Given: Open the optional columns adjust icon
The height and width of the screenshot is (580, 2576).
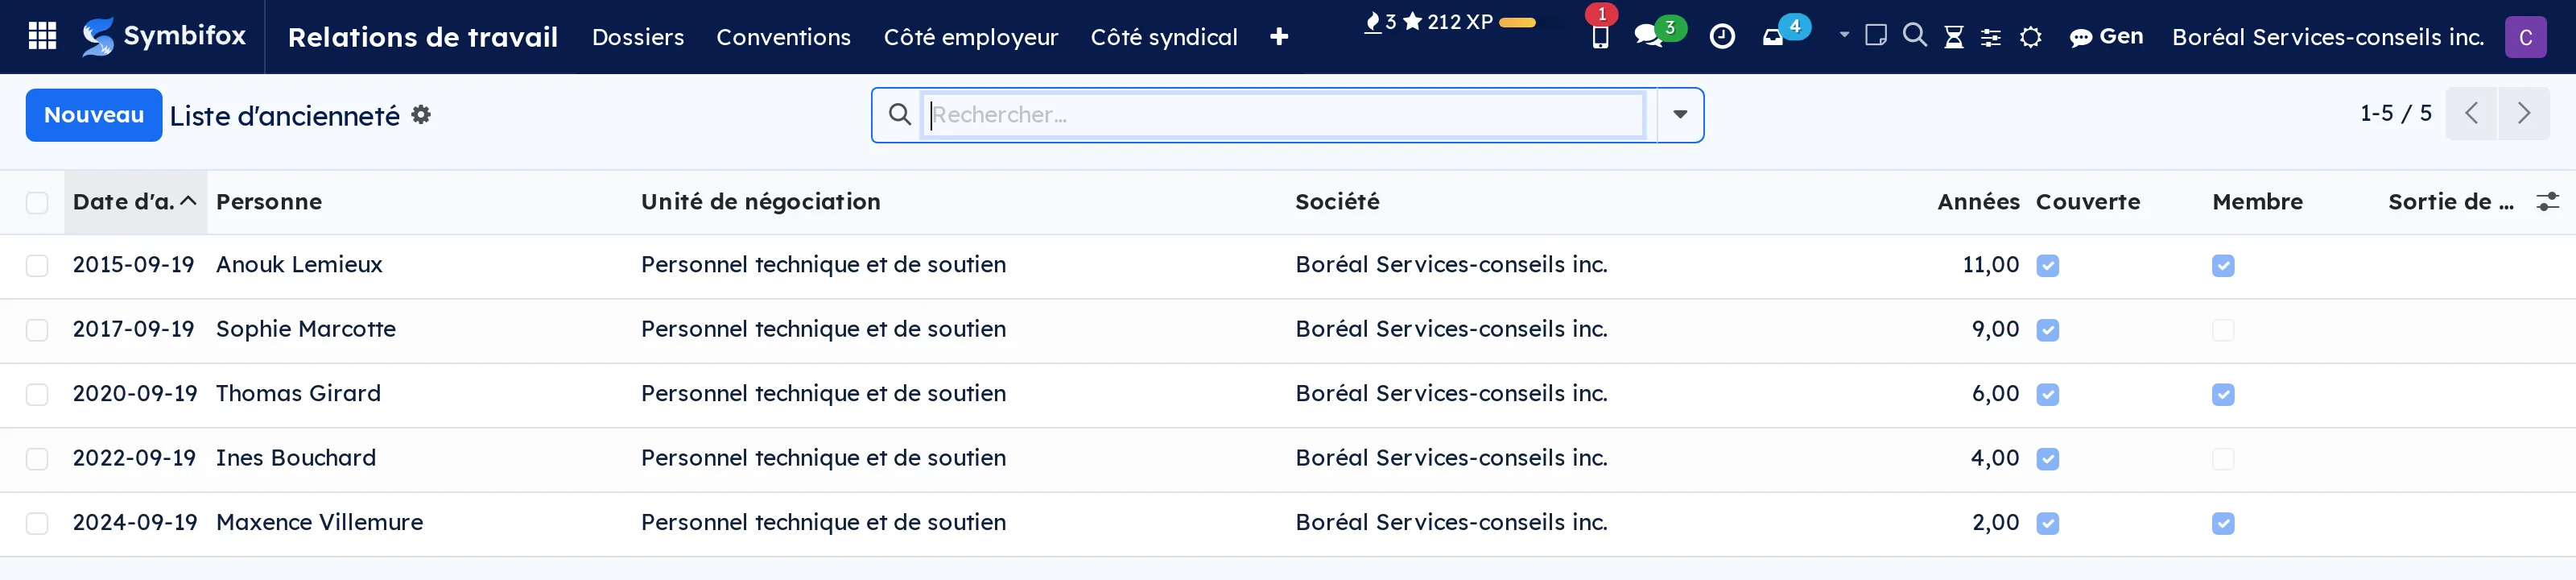Looking at the screenshot, I should tap(2547, 202).
